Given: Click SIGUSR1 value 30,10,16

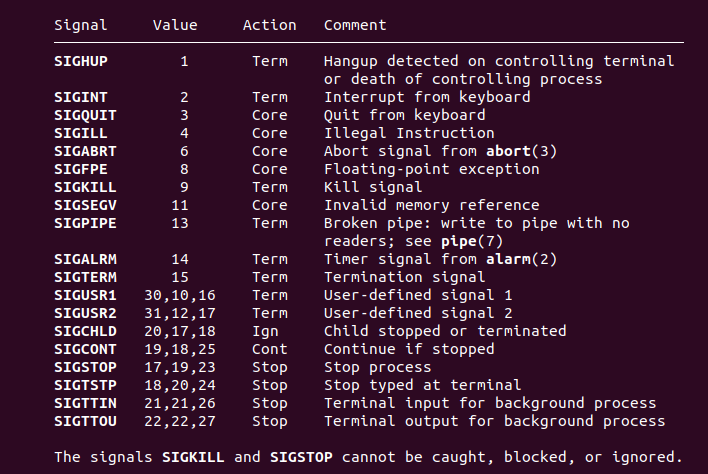Looking at the screenshot, I should pyautogui.click(x=180, y=295).
